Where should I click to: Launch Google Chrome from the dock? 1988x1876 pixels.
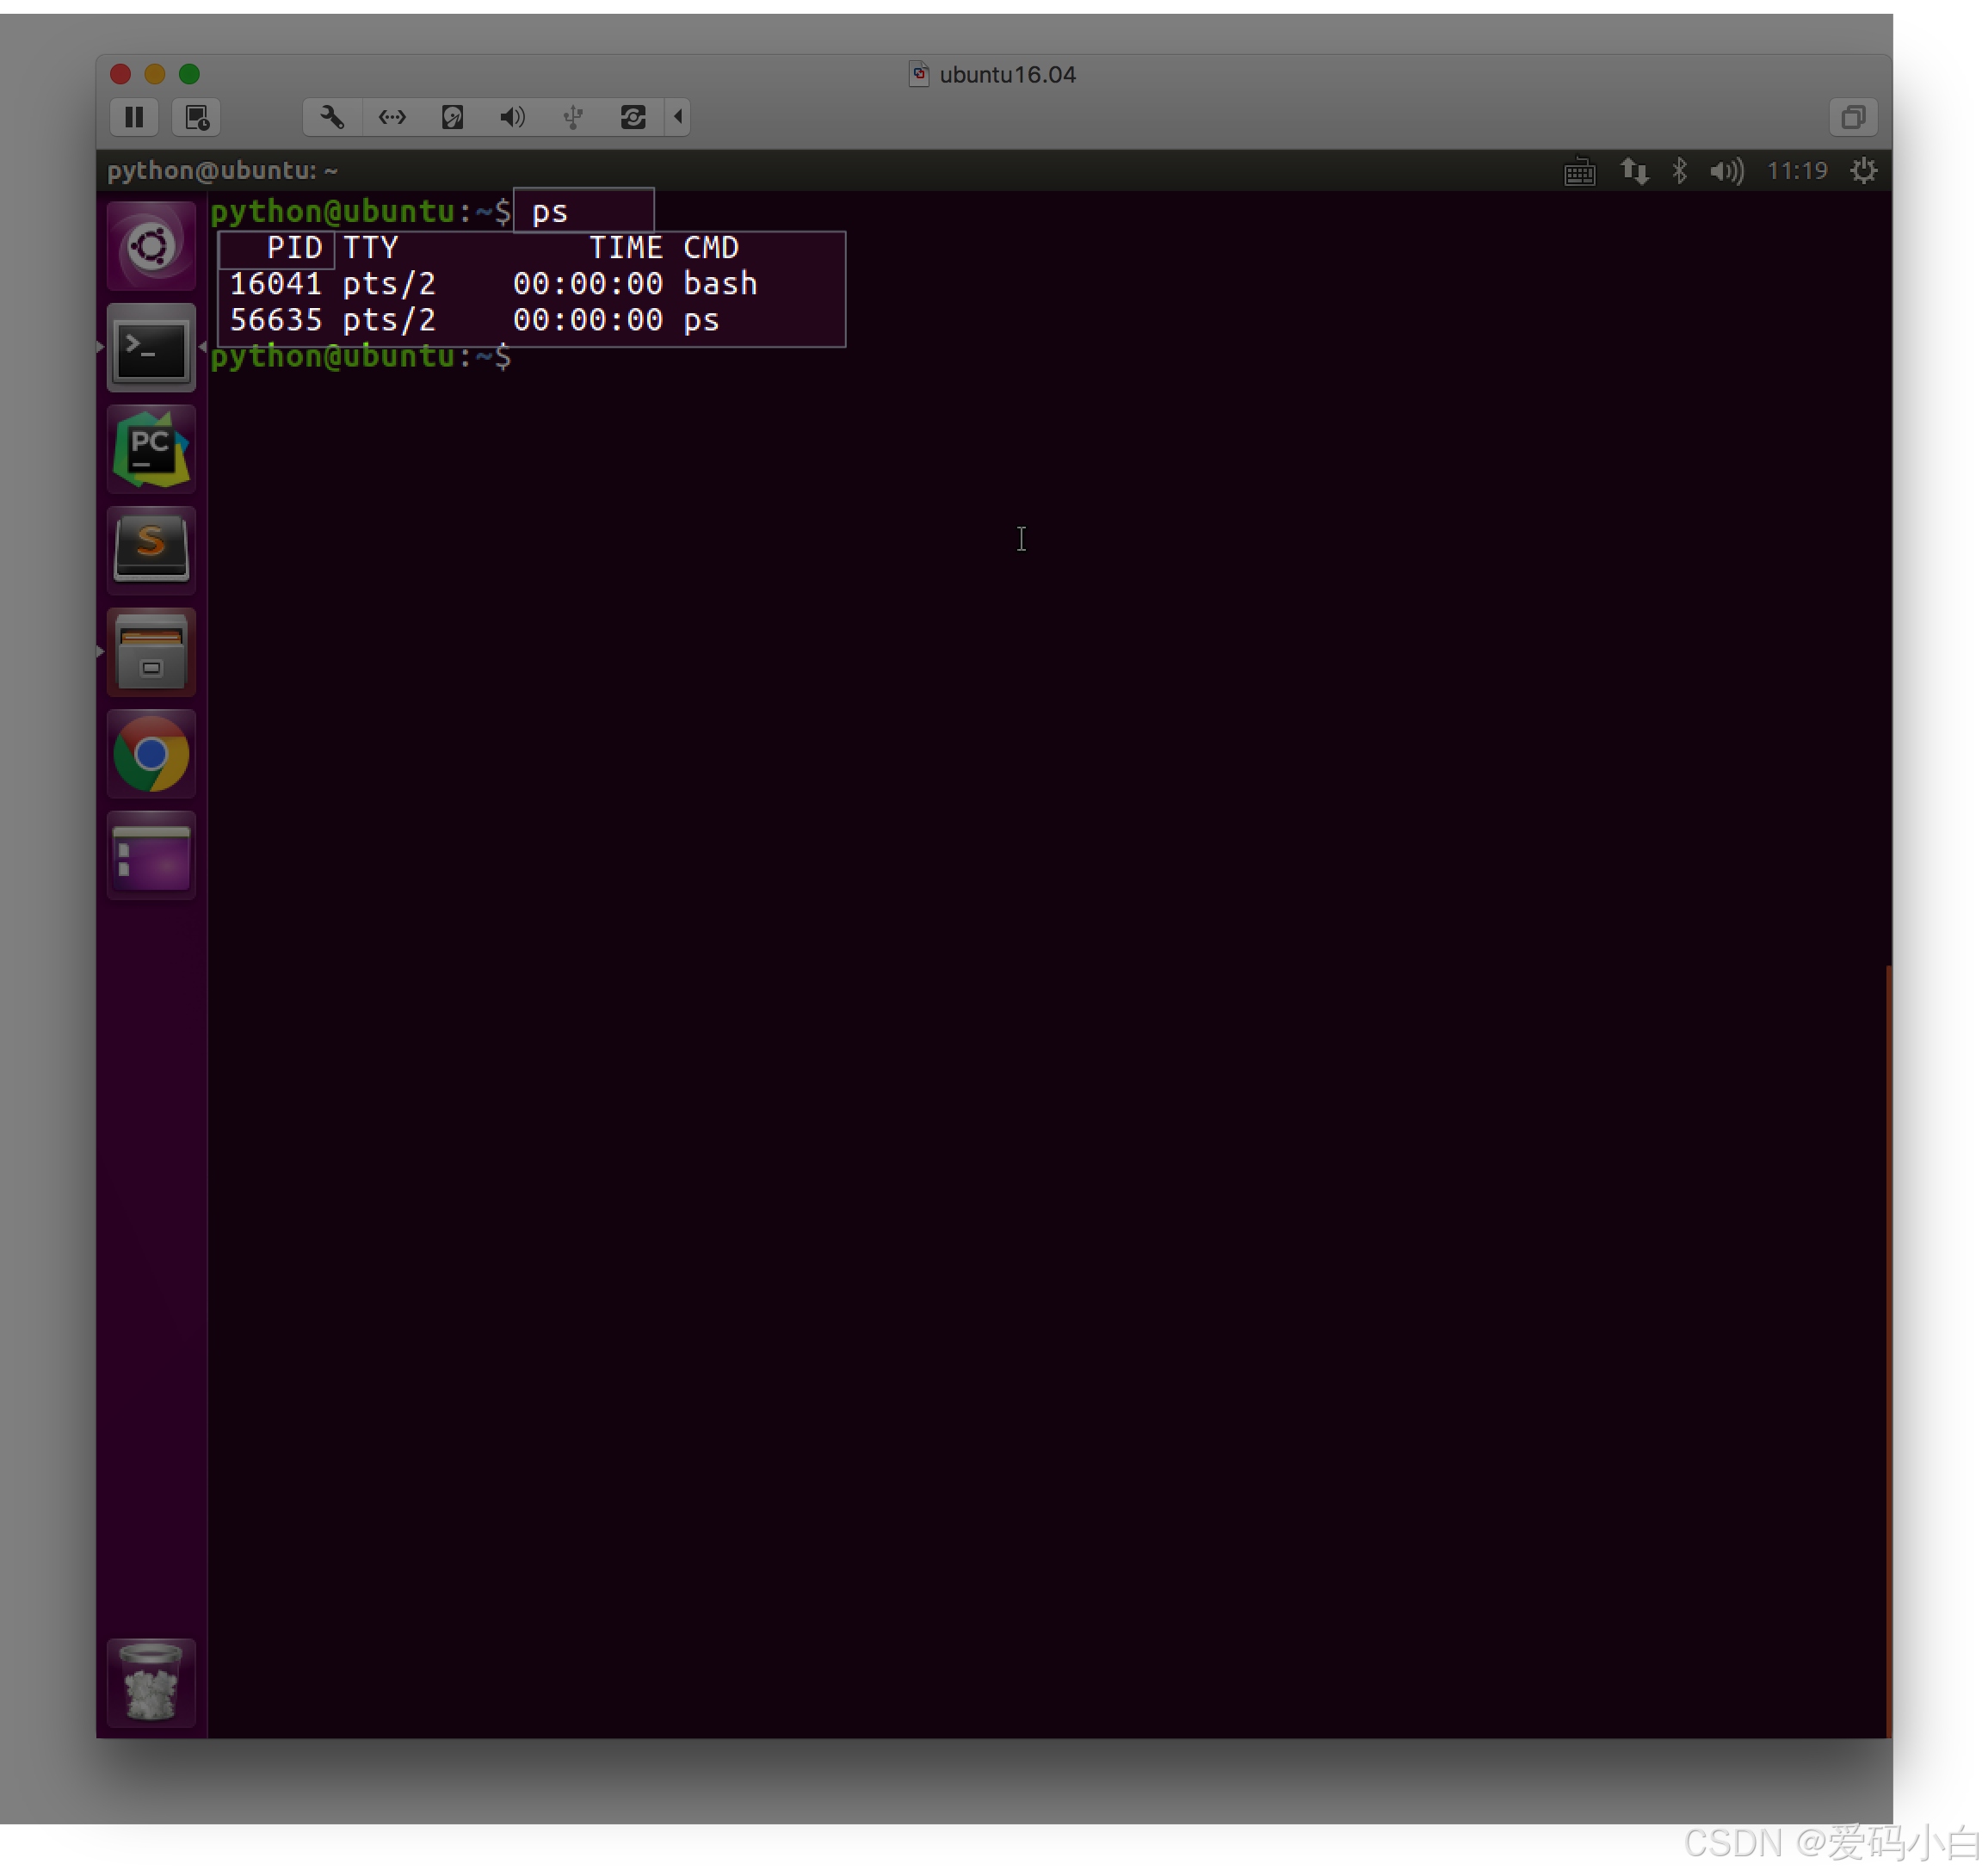tap(151, 754)
